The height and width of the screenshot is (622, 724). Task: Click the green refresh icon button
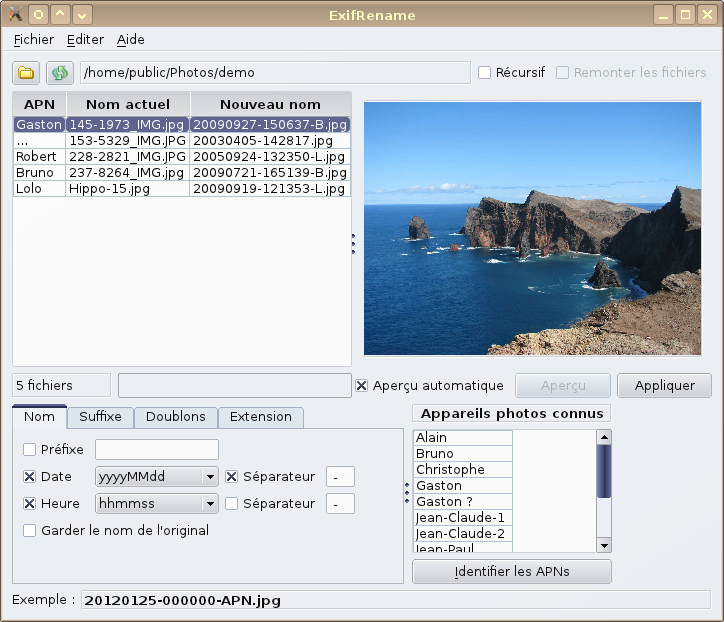60,72
